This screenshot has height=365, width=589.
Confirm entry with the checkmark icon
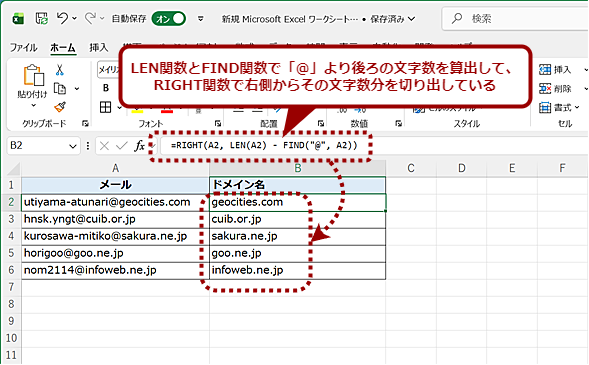(121, 146)
